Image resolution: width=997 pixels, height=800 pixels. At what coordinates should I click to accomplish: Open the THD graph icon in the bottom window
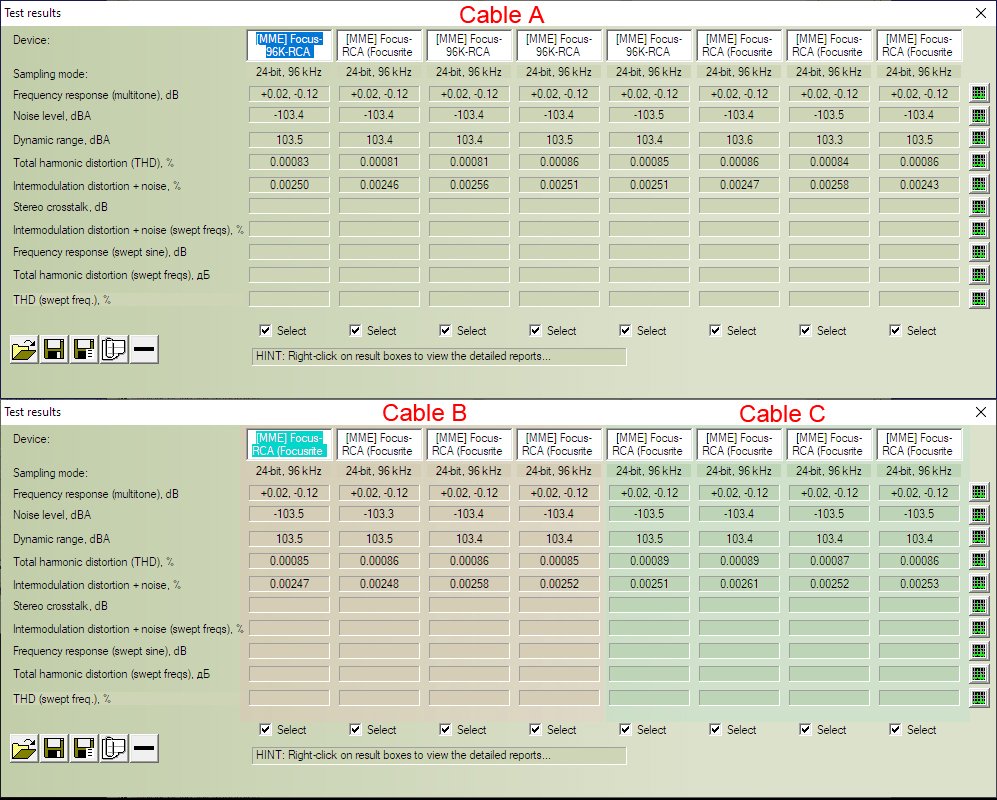(x=979, y=562)
